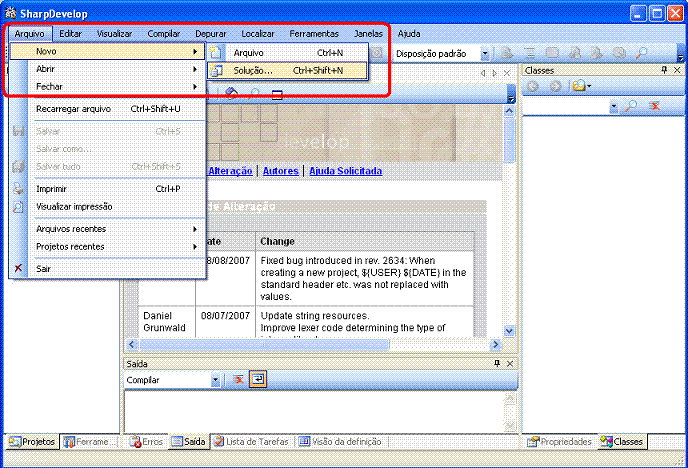Click the search magnifier in the Classes panel
Screen dimensions: 688x468
(631, 106)
